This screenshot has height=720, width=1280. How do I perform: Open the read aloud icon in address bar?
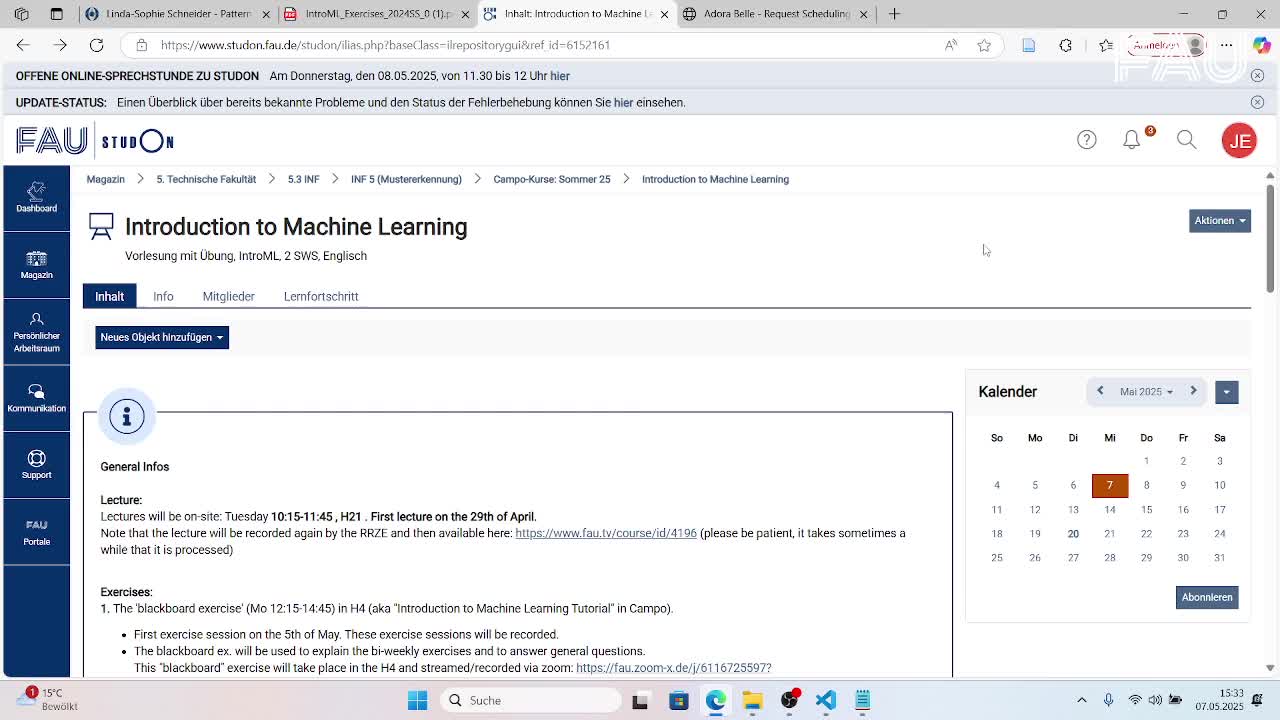(951, 45)
